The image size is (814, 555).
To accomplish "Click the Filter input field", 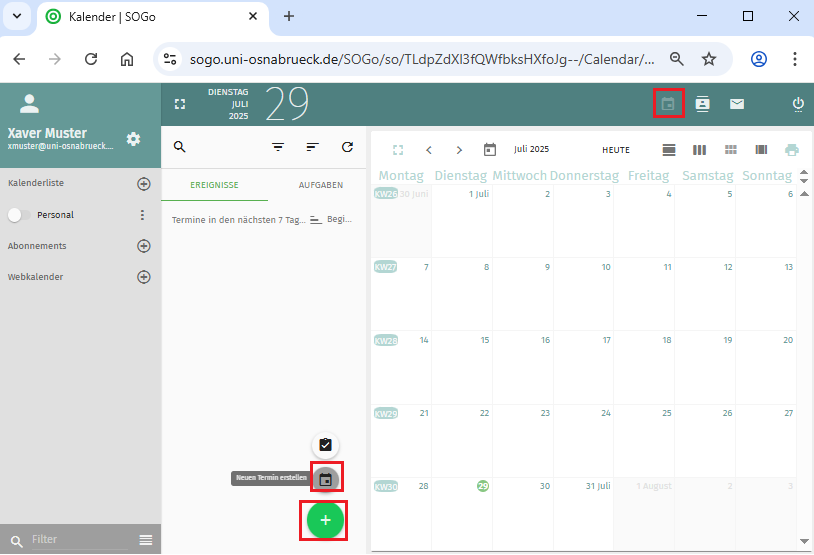I will coord(80,540).
